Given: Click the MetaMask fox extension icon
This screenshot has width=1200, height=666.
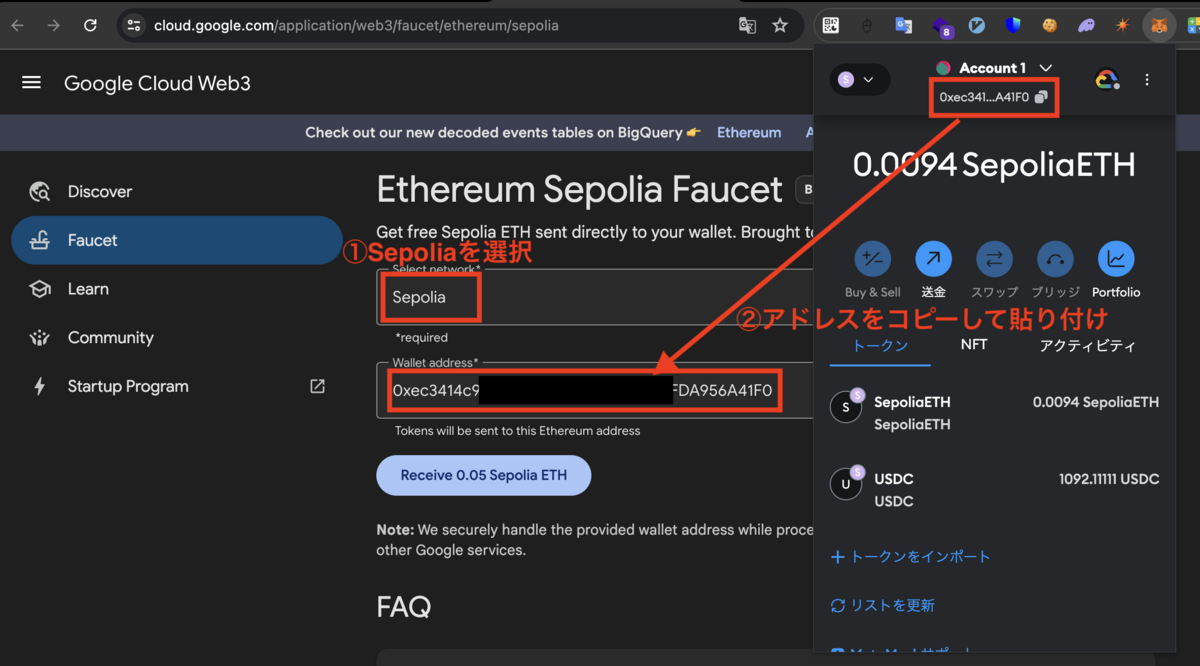Looking at the screenshot, I should pyautogui.click(x=1158, y=25).
